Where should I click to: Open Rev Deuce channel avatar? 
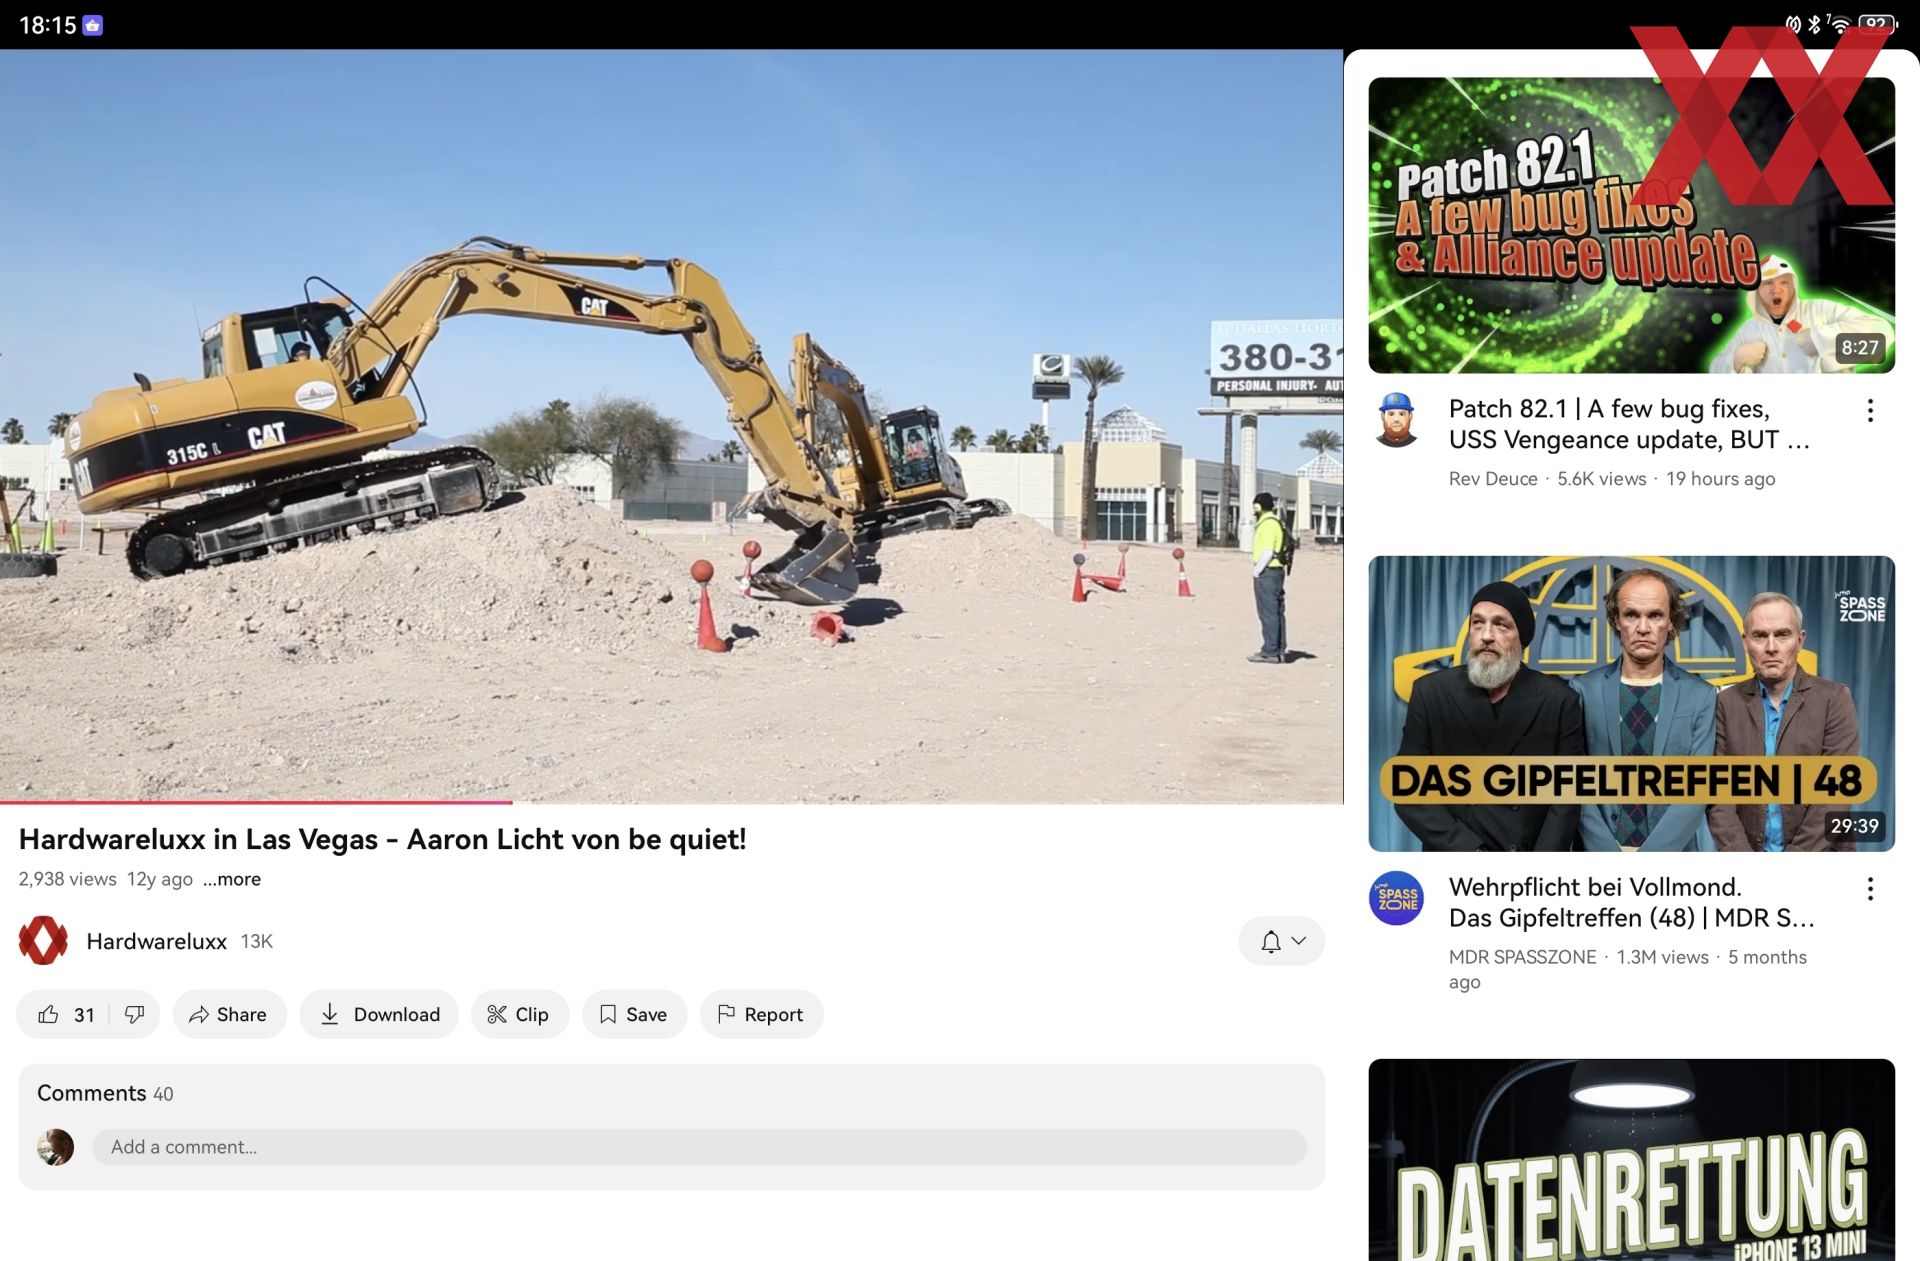click(x=1396, y=420)
